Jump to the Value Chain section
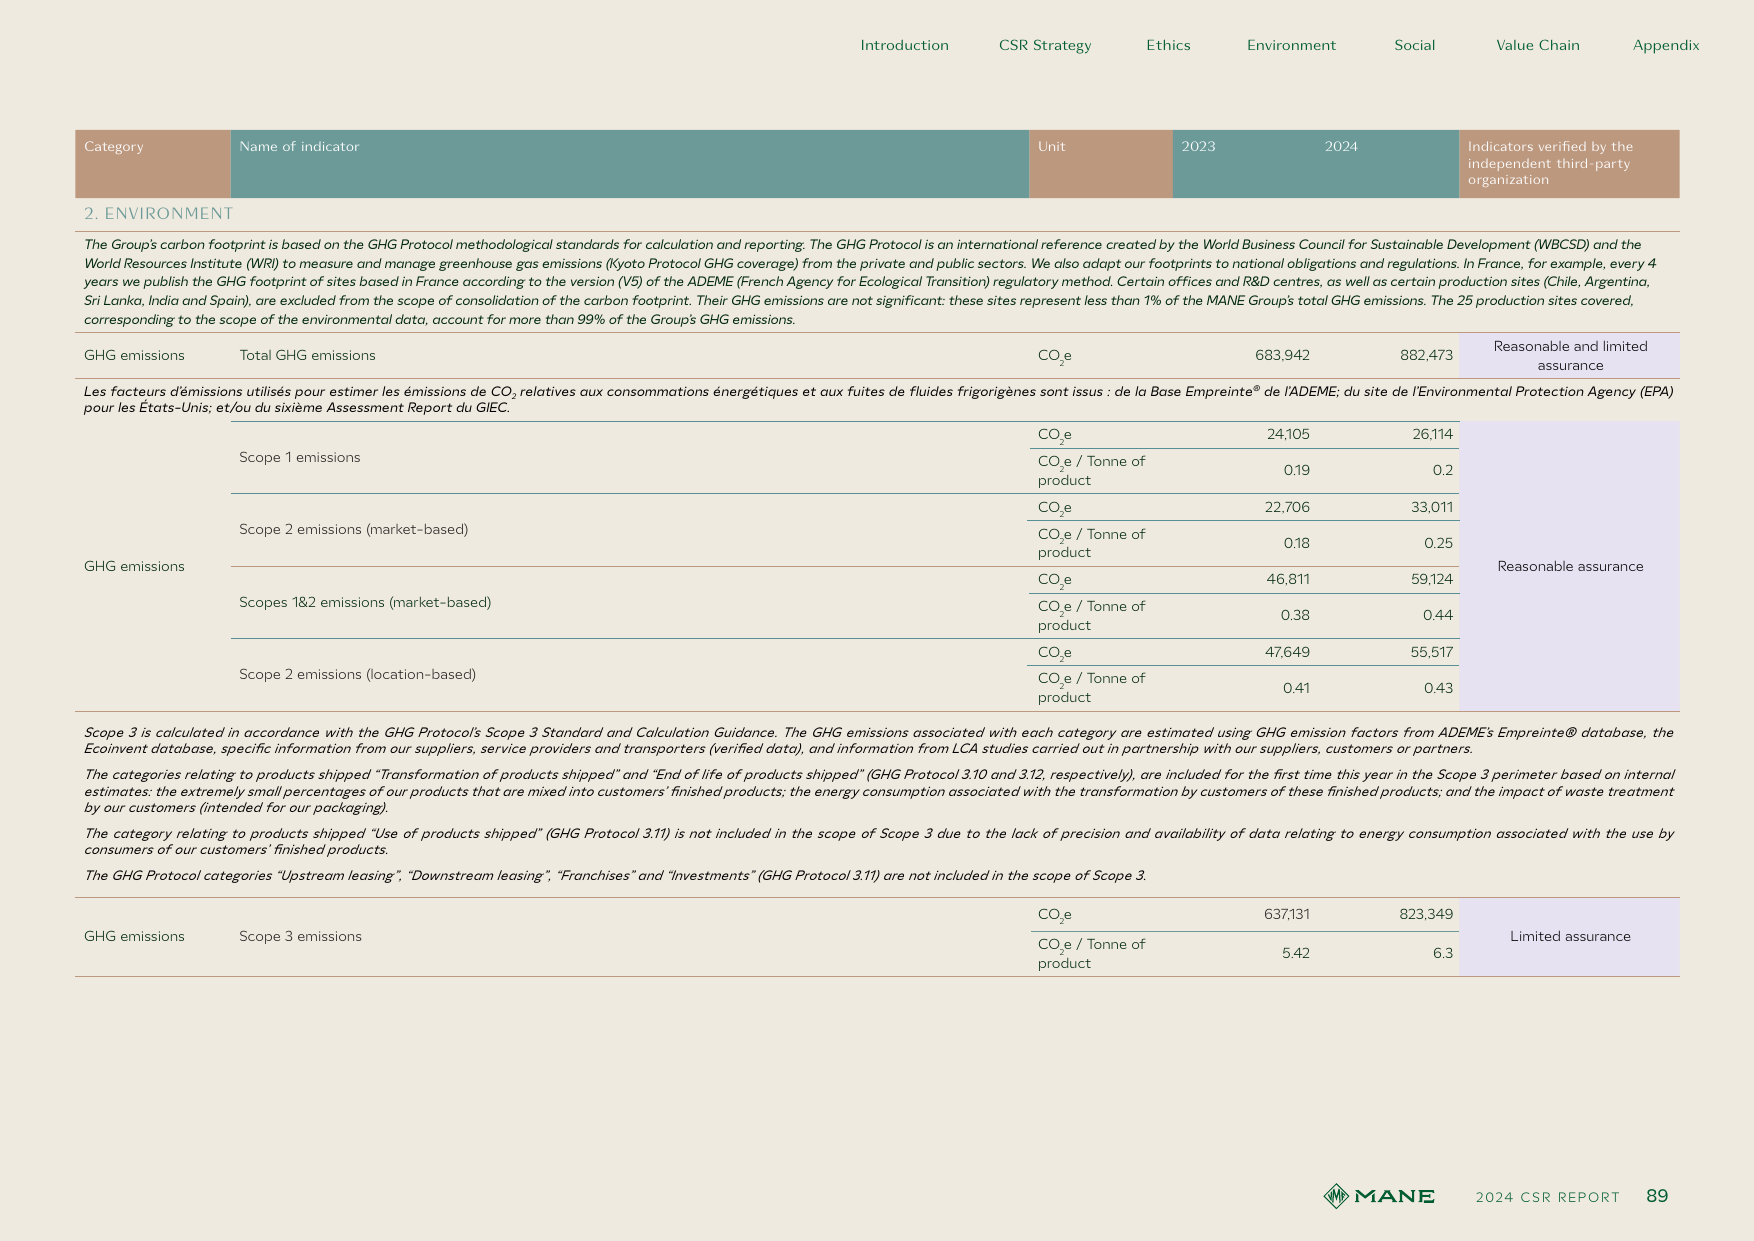The height and width of the screenshot is (1241, 1754). 1538,45
